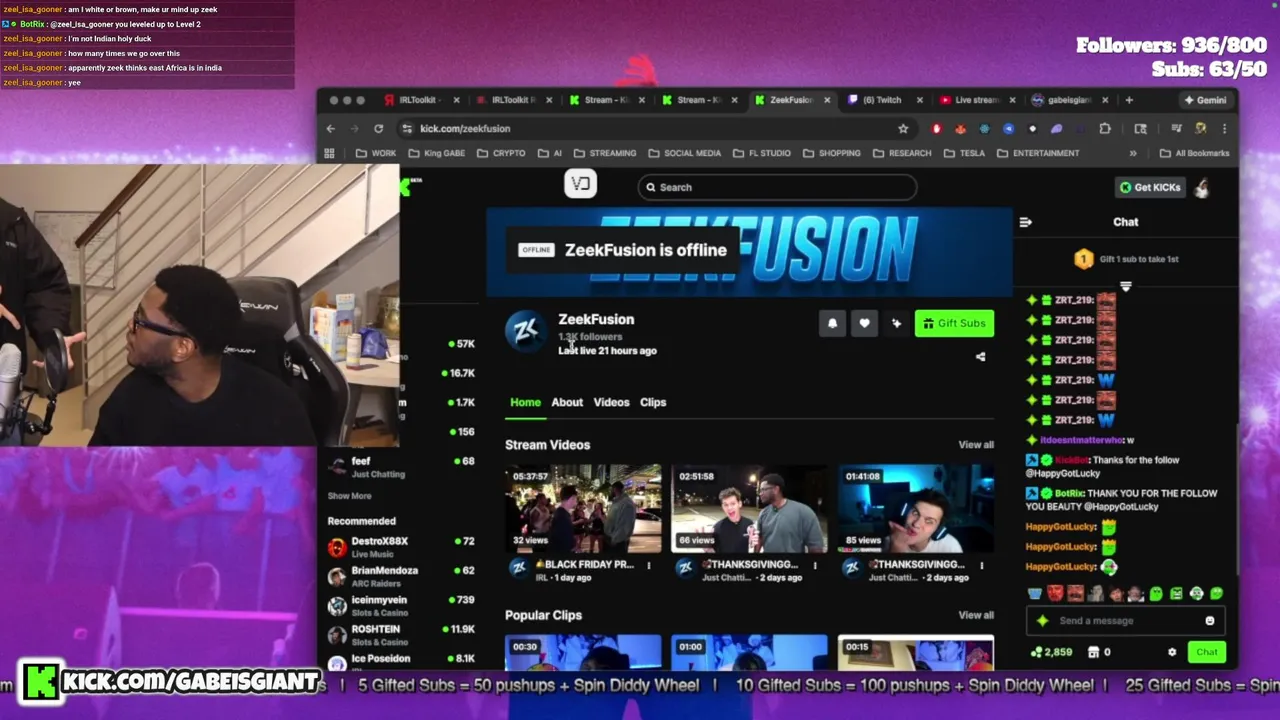Open BrianMendoza in Recommended

click(401, 576)
